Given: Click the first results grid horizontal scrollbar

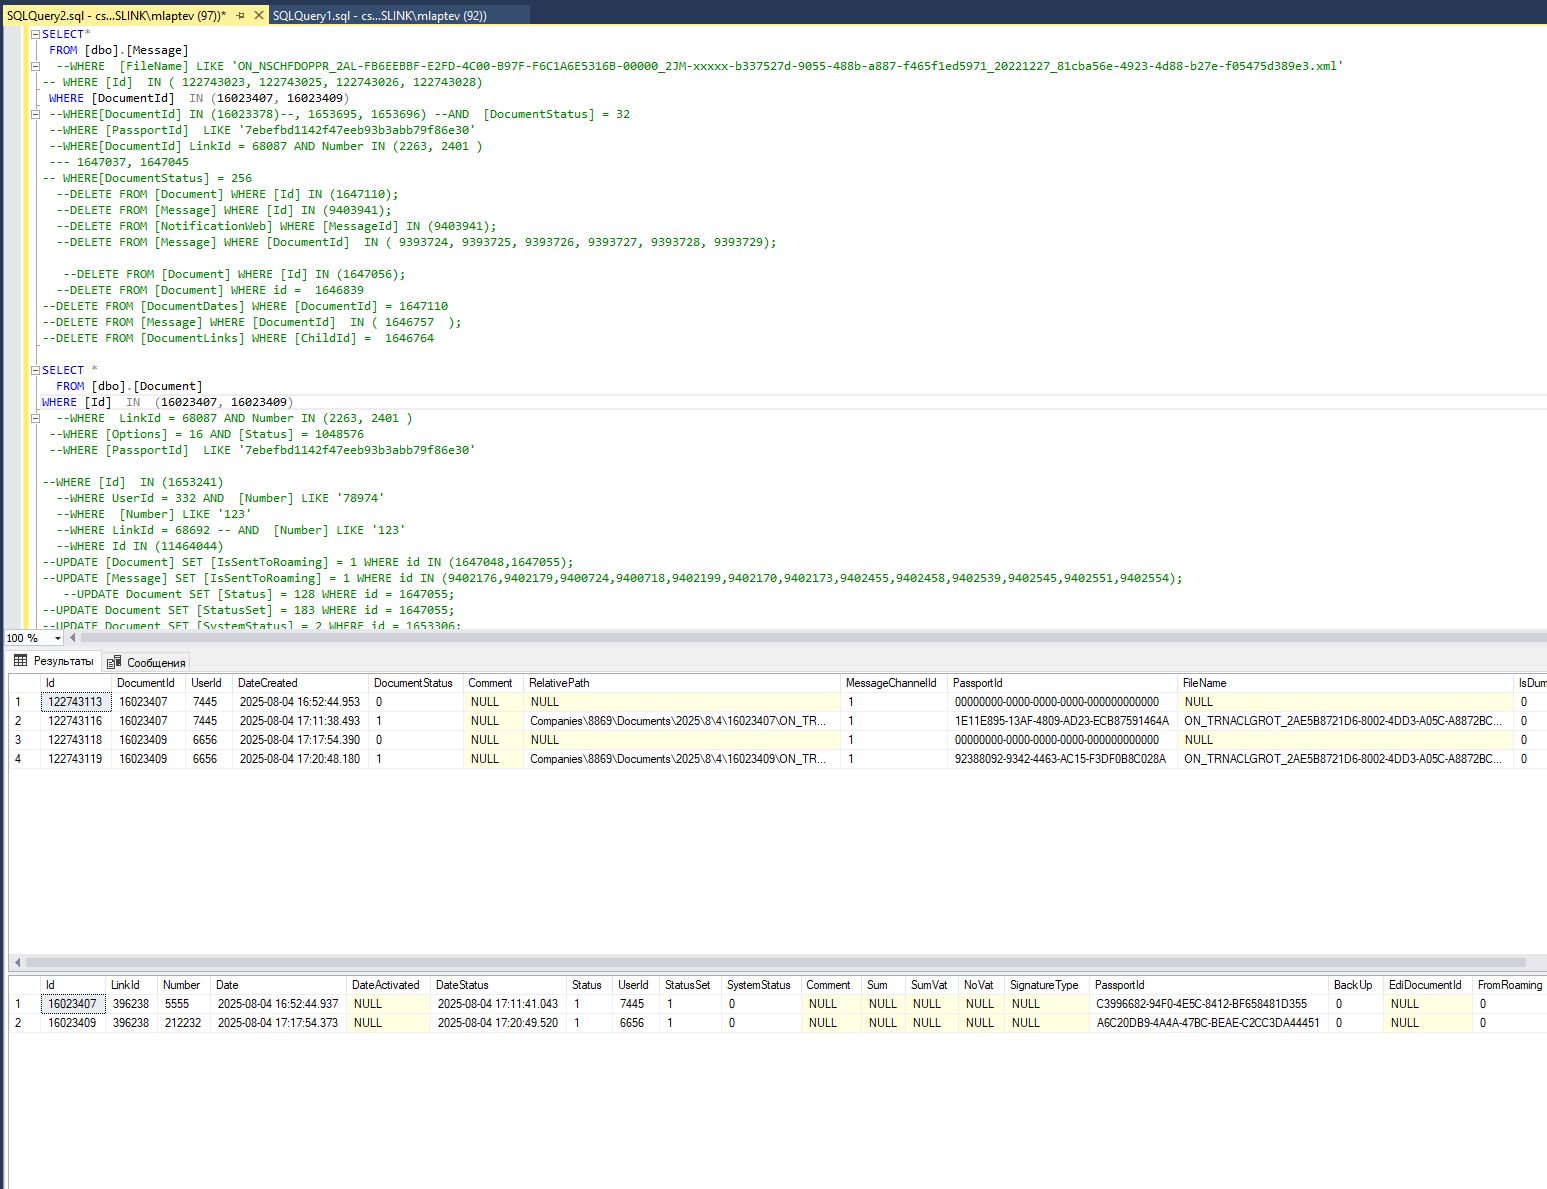Looking at the screenshot, I should point(770,963).
